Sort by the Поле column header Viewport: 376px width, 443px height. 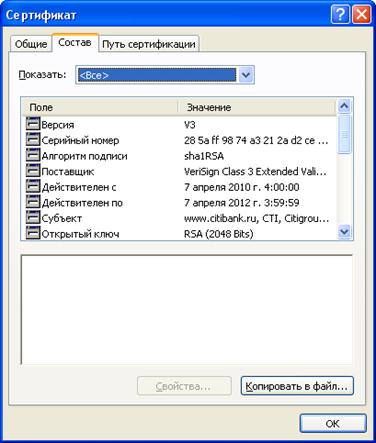click(x=100, y=107)
